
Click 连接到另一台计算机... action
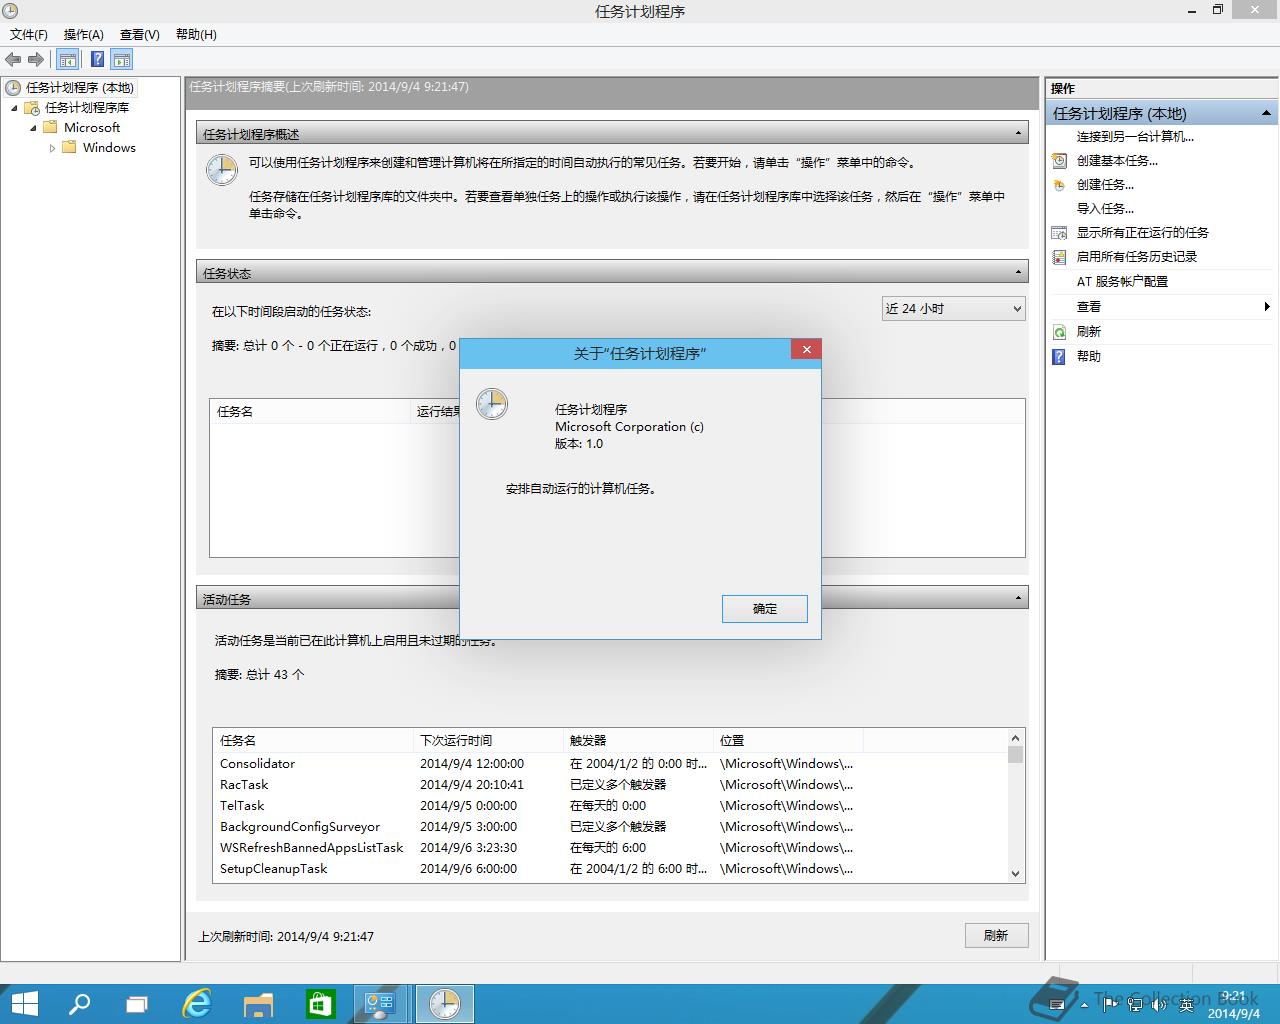click(x=1135, y=137)
